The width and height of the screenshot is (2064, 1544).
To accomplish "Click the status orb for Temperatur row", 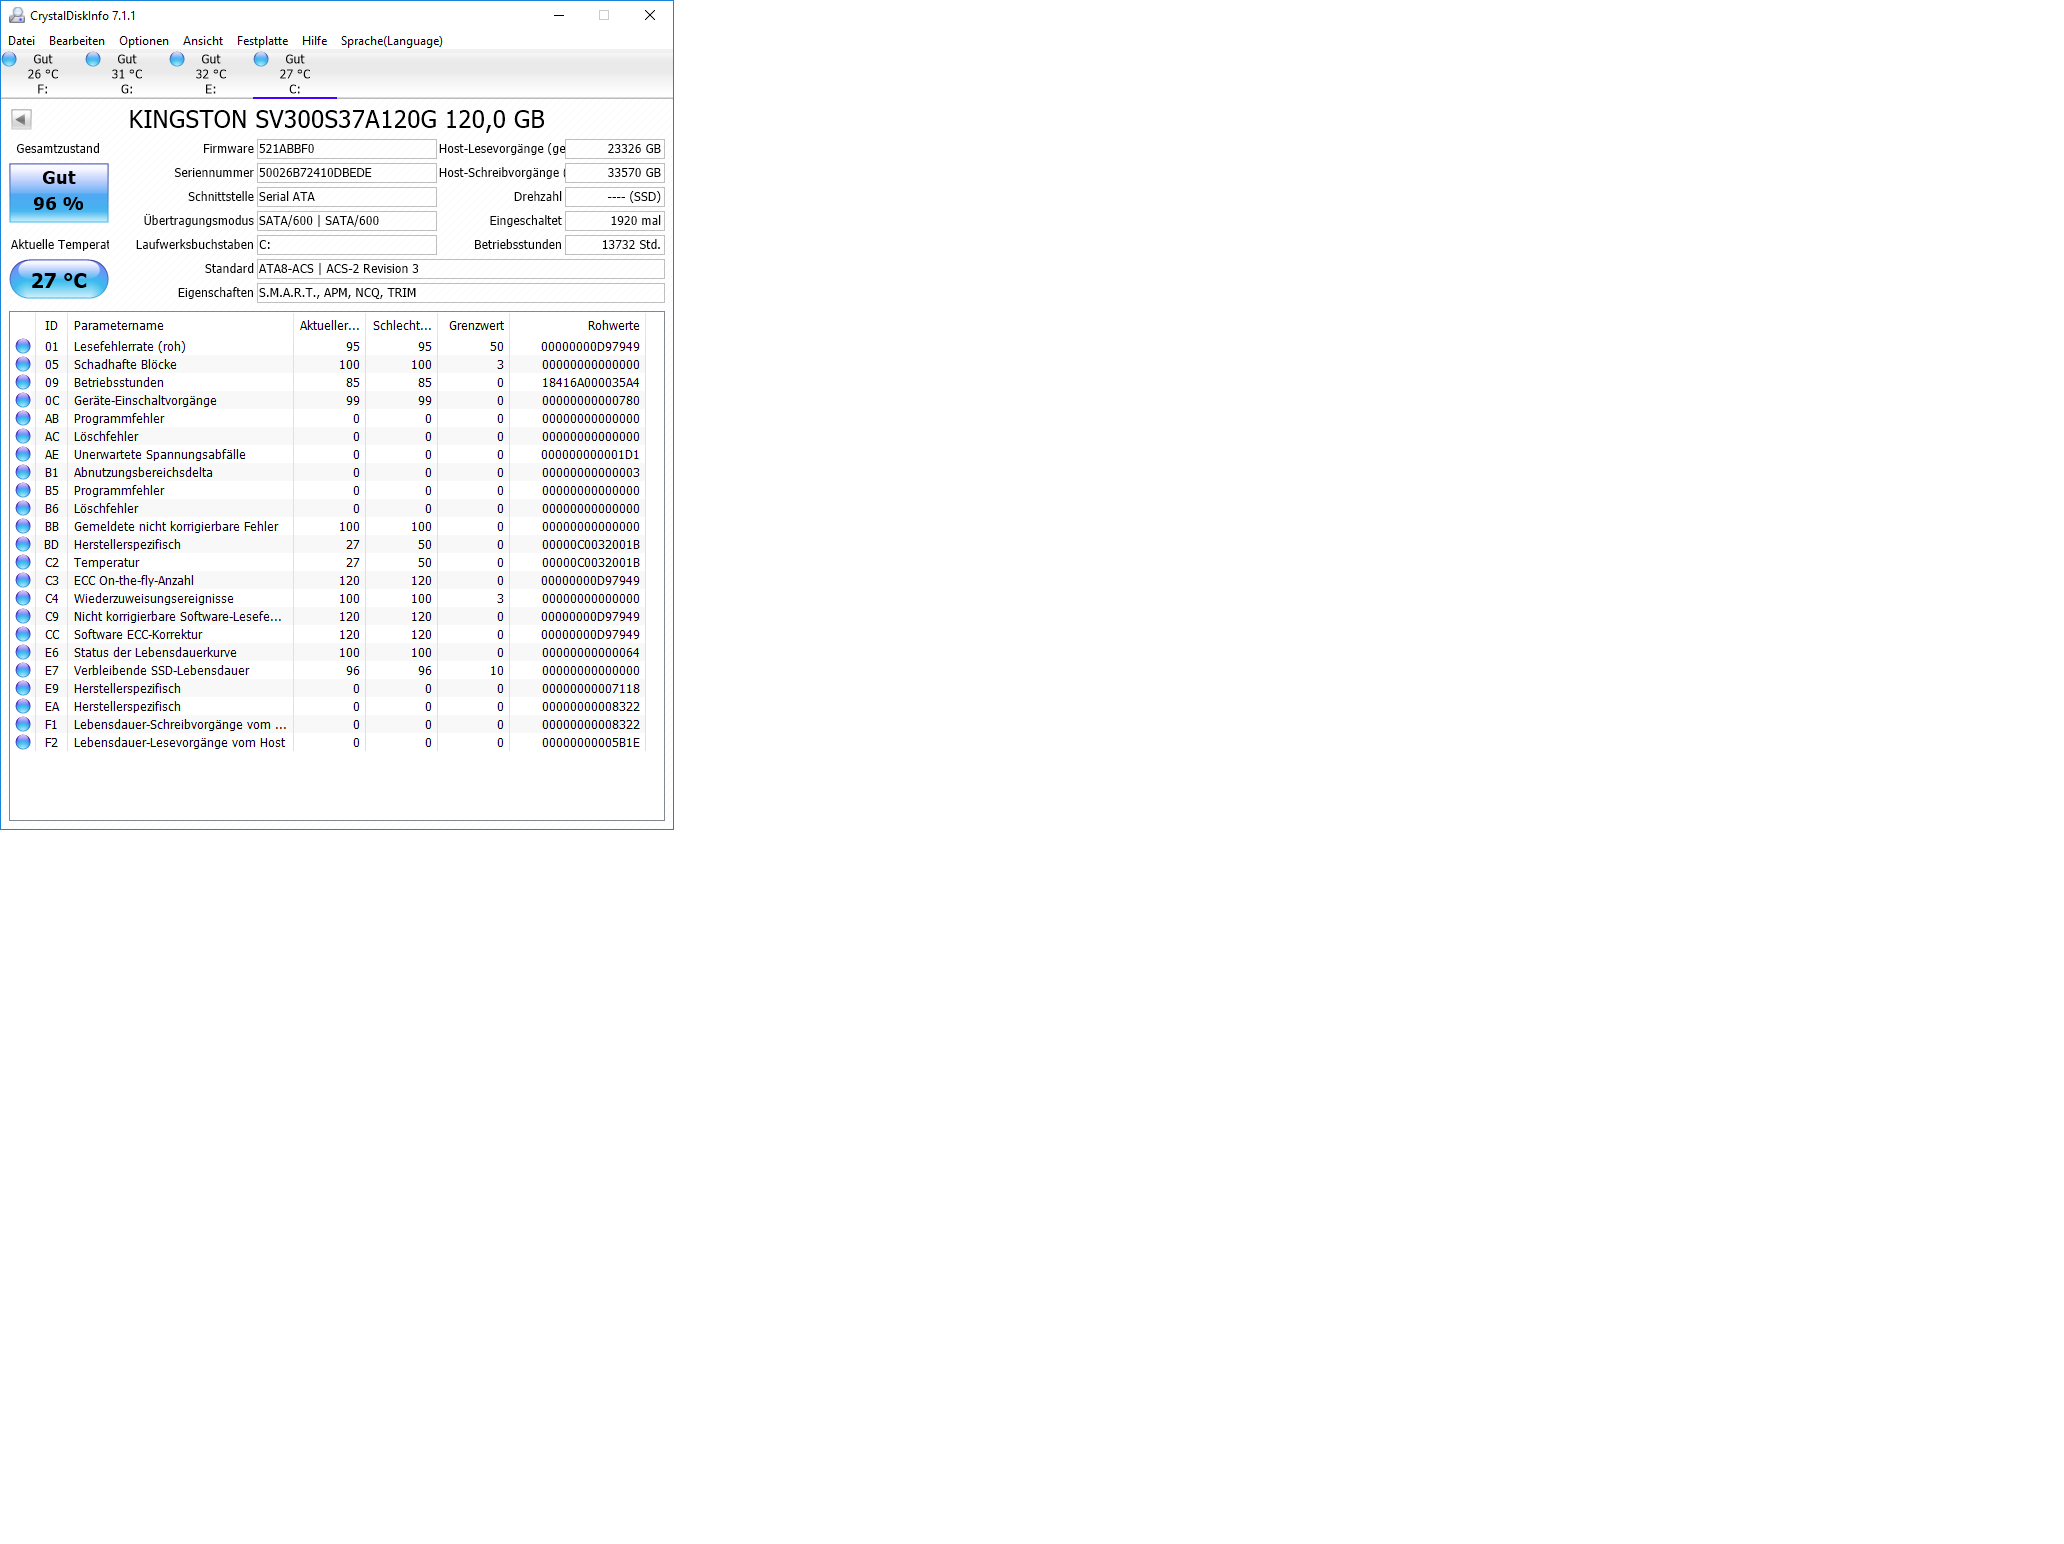I will pos(23,562).
